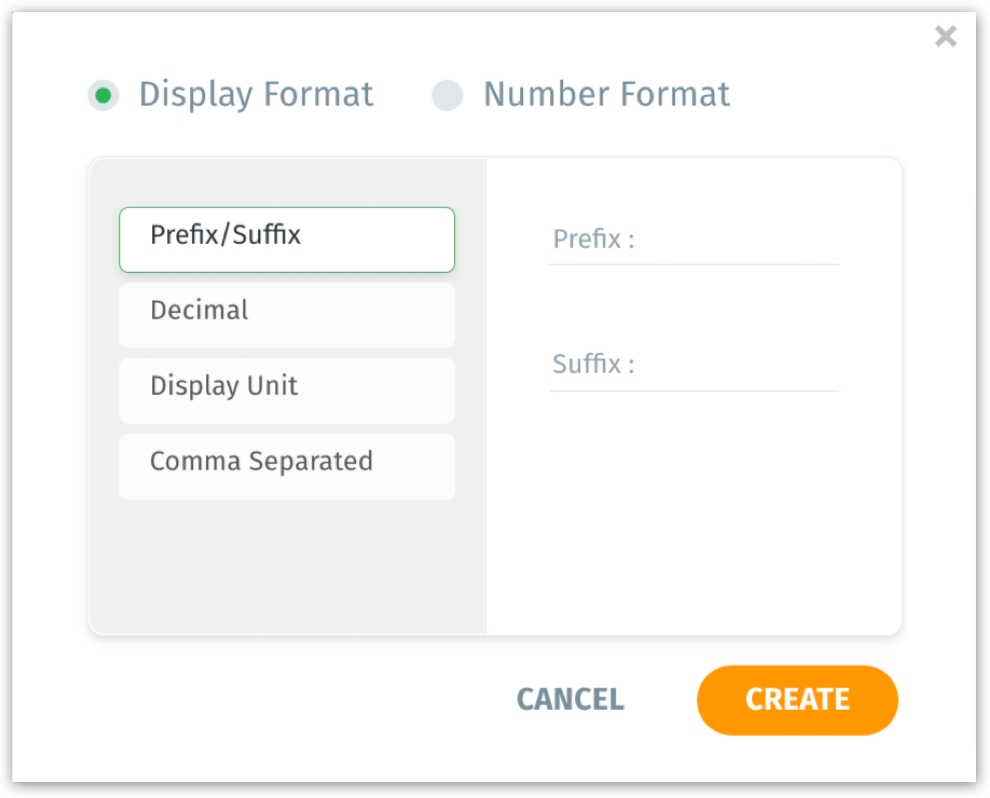Screen dimensions: 990x798
Task: Click the underline below the Prefix field
Action: click(694, 265)
